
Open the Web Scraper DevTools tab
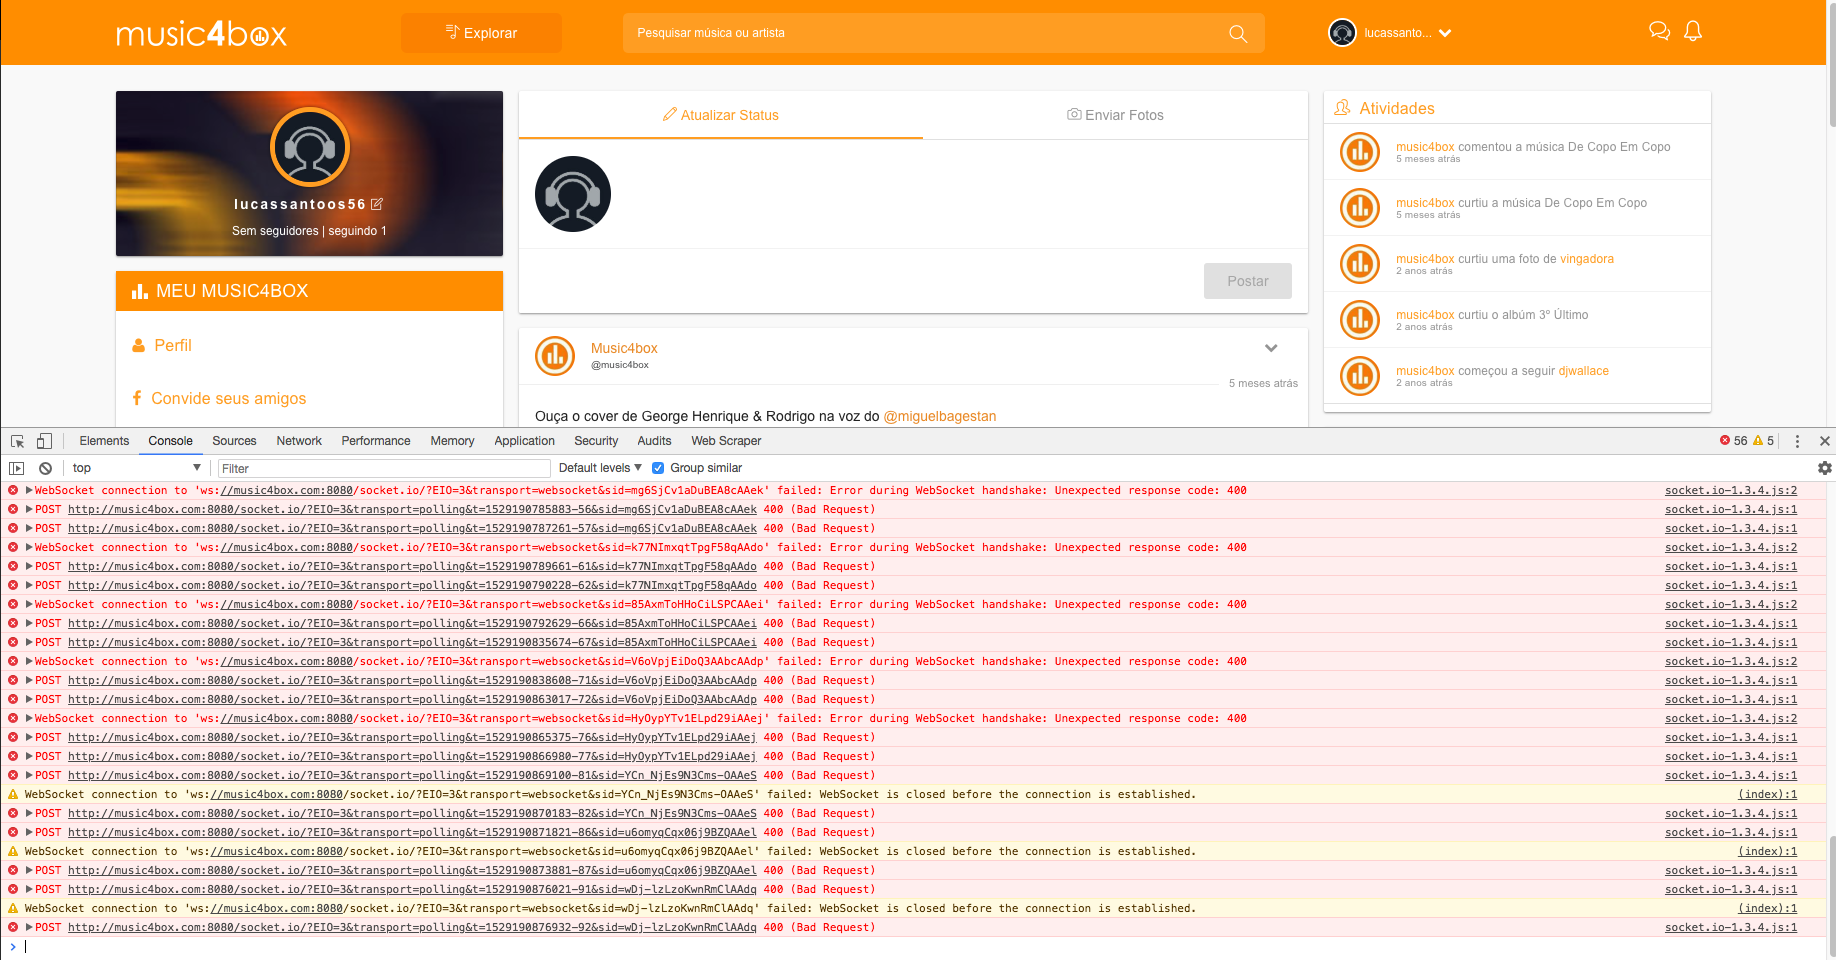726,441
